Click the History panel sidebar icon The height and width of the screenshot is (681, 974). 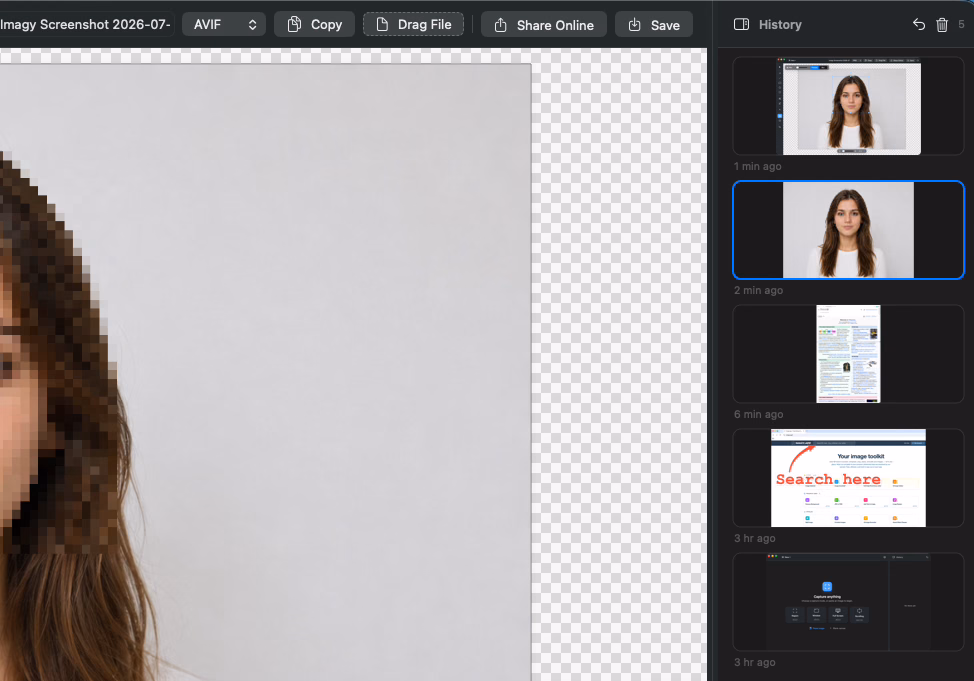pyautogui.click(x=741, y=25)
